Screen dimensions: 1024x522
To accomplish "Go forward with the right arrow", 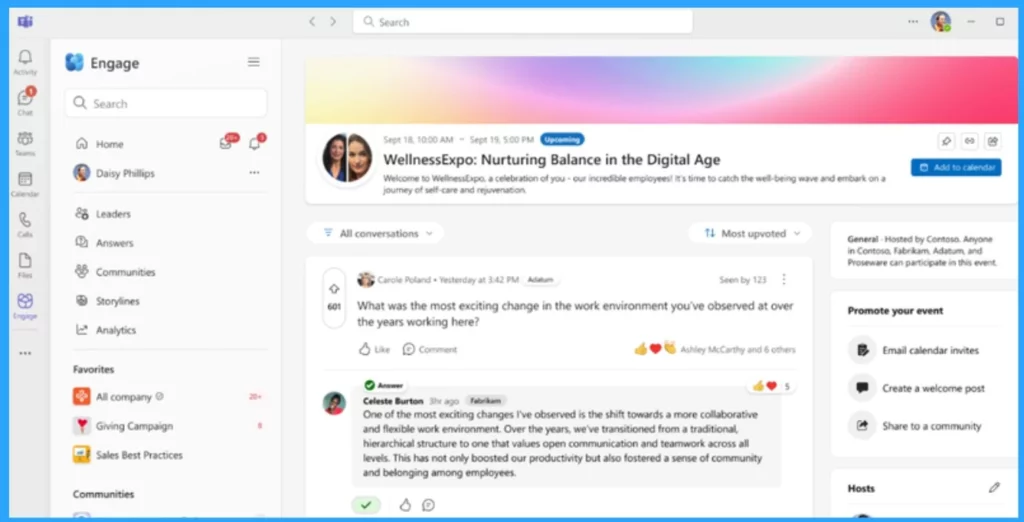I will 333,22.
